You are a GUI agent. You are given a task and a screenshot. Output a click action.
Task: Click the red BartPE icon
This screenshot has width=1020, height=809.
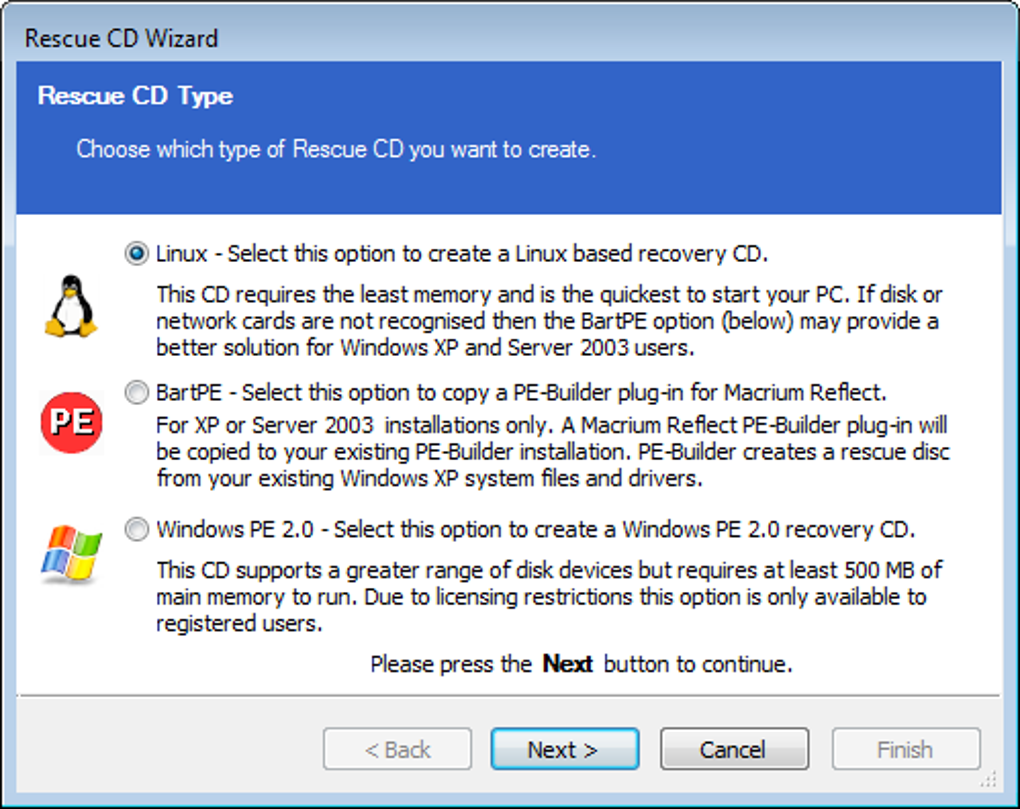click(x=71, y=421)
